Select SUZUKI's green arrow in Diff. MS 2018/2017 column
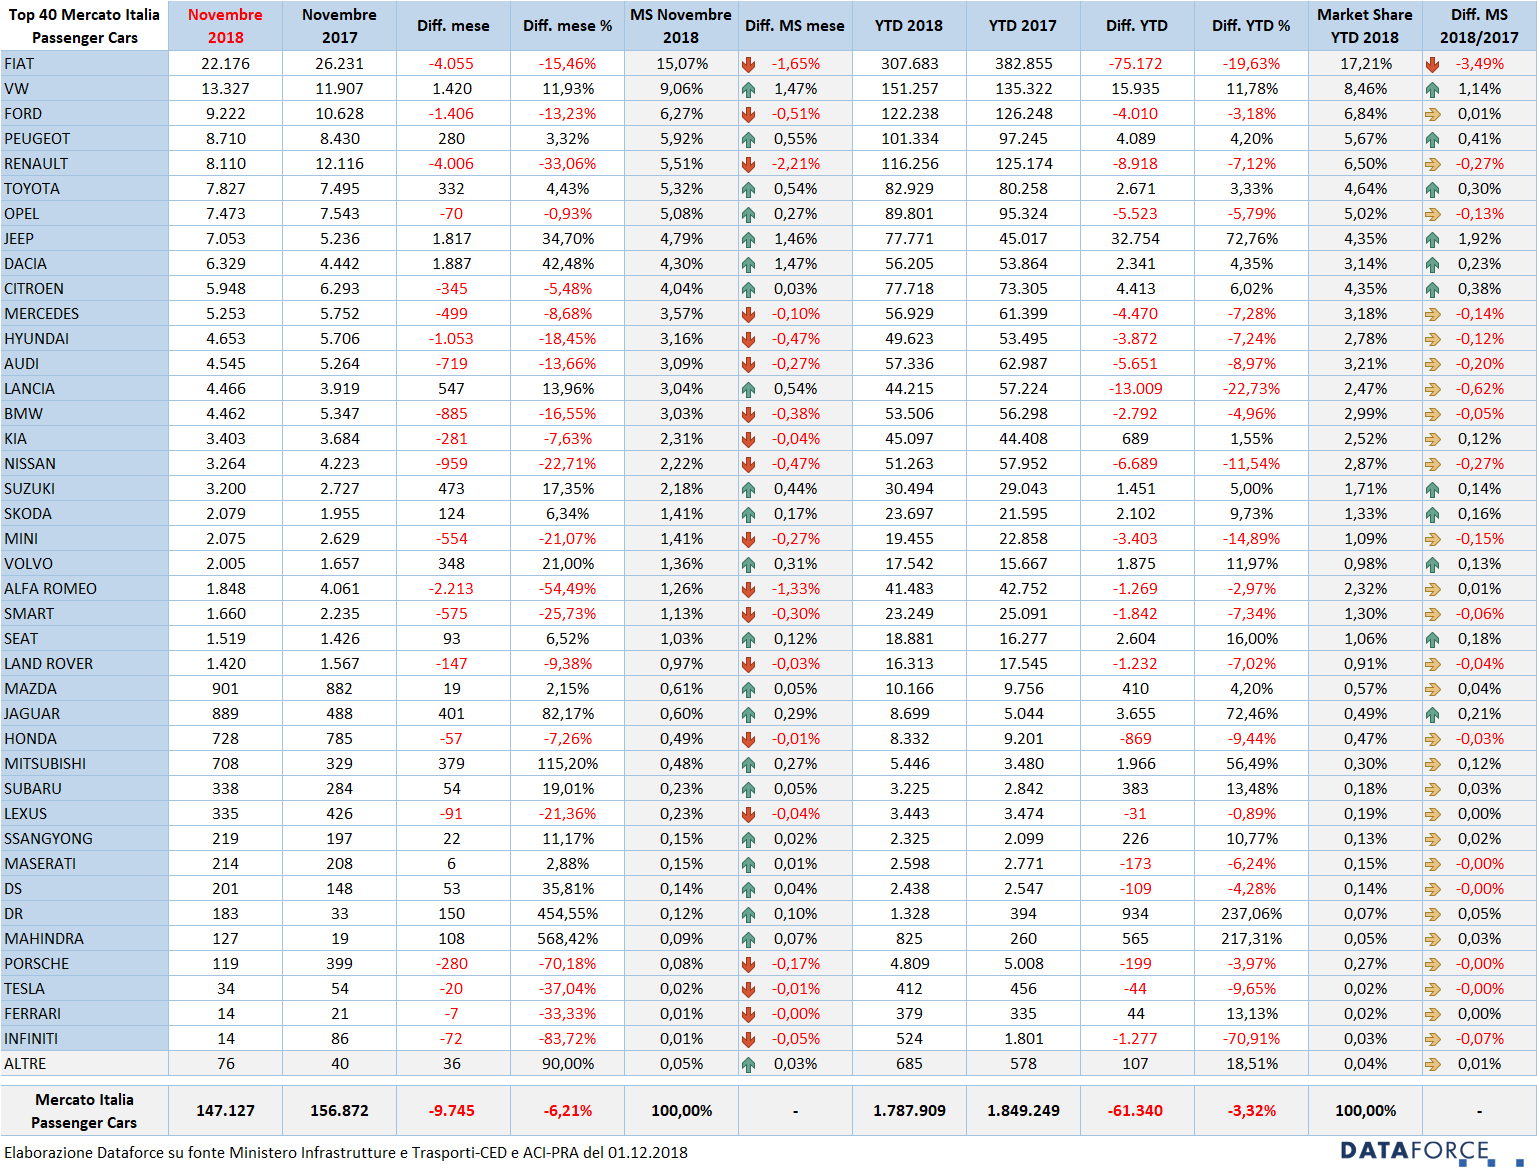This screenshot has height=1171, width=1537. pos(1432,489)
